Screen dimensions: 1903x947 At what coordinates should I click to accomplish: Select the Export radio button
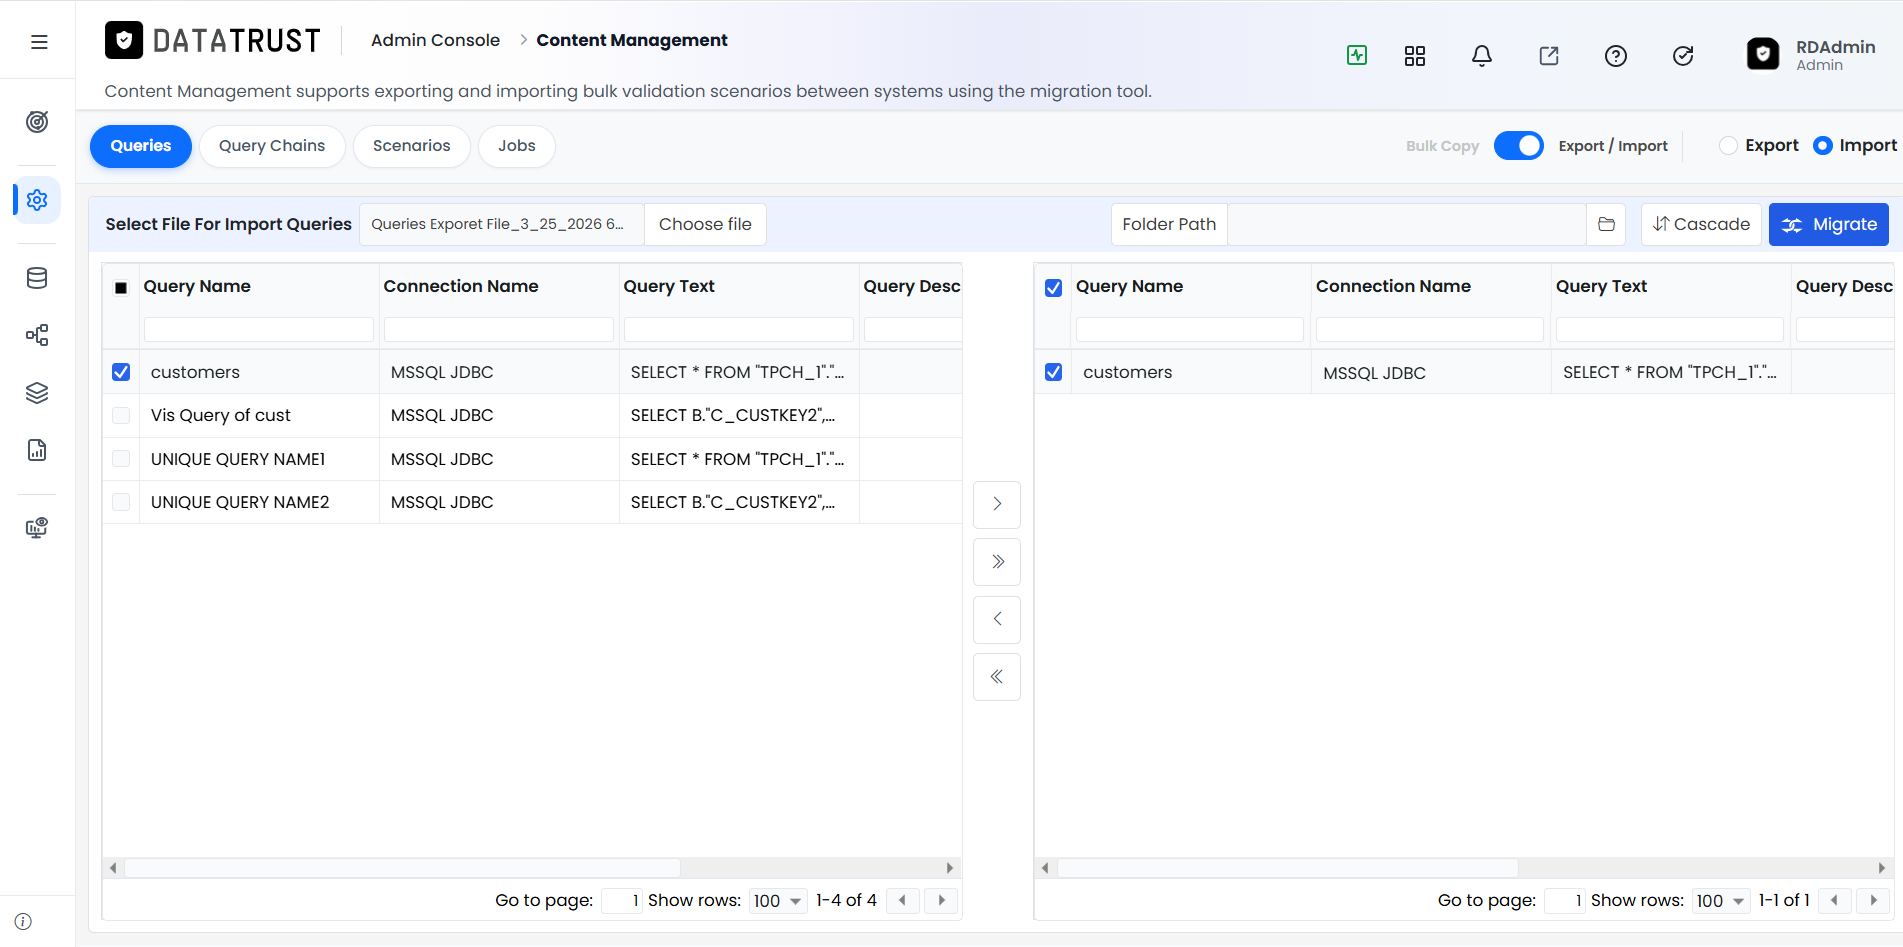point(1728,146)
